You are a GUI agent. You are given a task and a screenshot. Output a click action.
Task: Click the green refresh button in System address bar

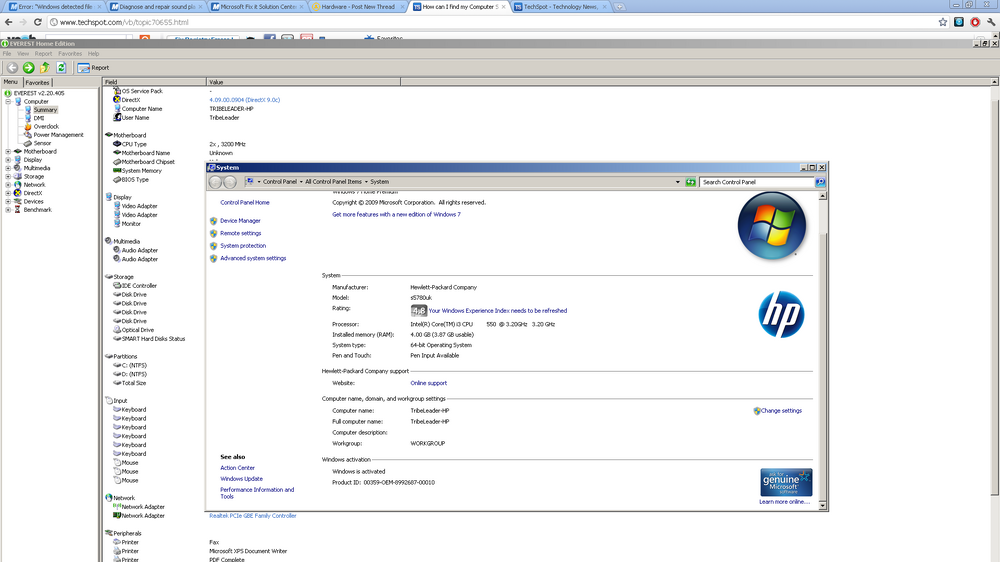[690, 182]
